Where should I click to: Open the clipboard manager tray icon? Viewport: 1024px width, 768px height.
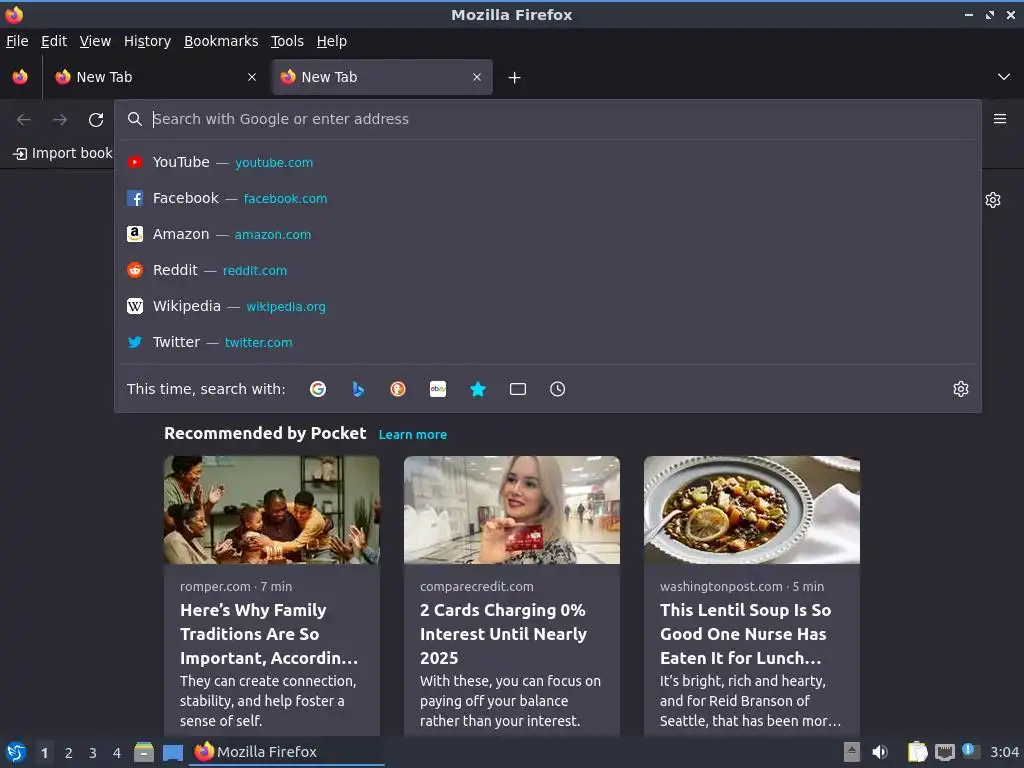pos(917,752)
